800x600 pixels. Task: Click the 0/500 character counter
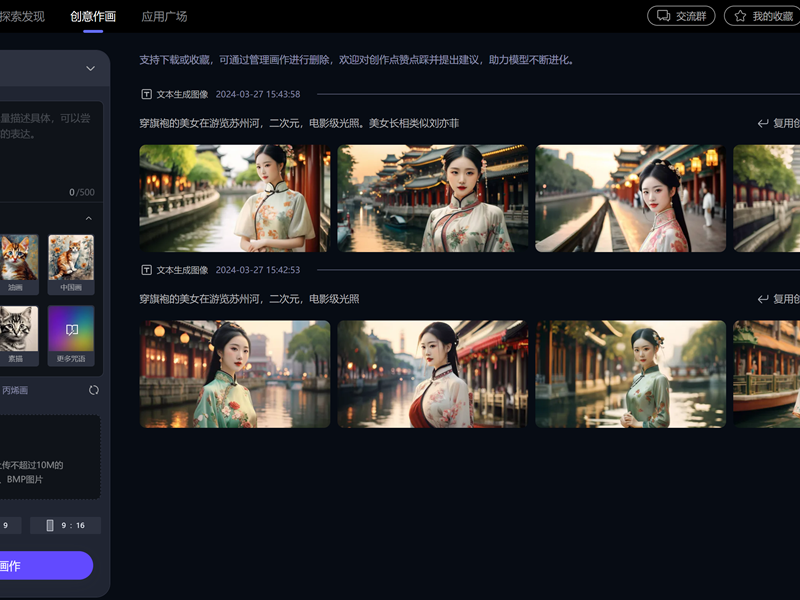coord(82,192)
